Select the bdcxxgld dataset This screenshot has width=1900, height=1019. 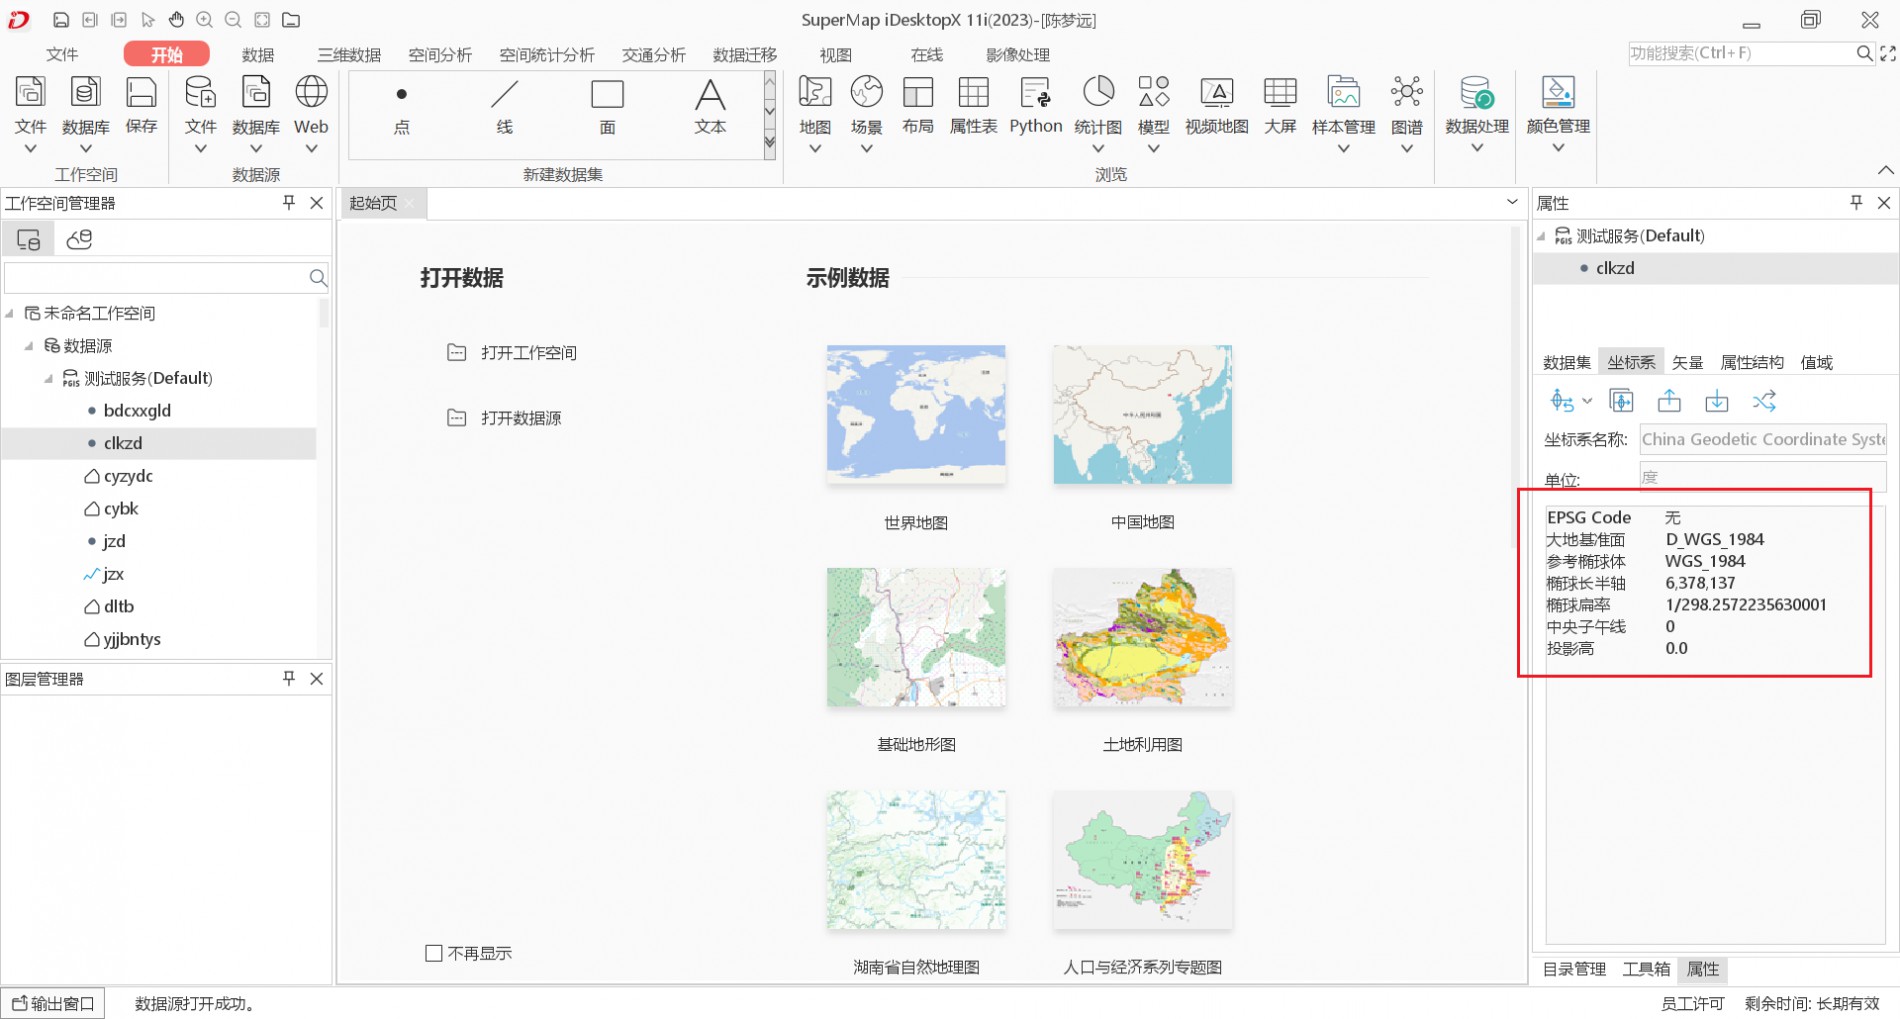137,410
